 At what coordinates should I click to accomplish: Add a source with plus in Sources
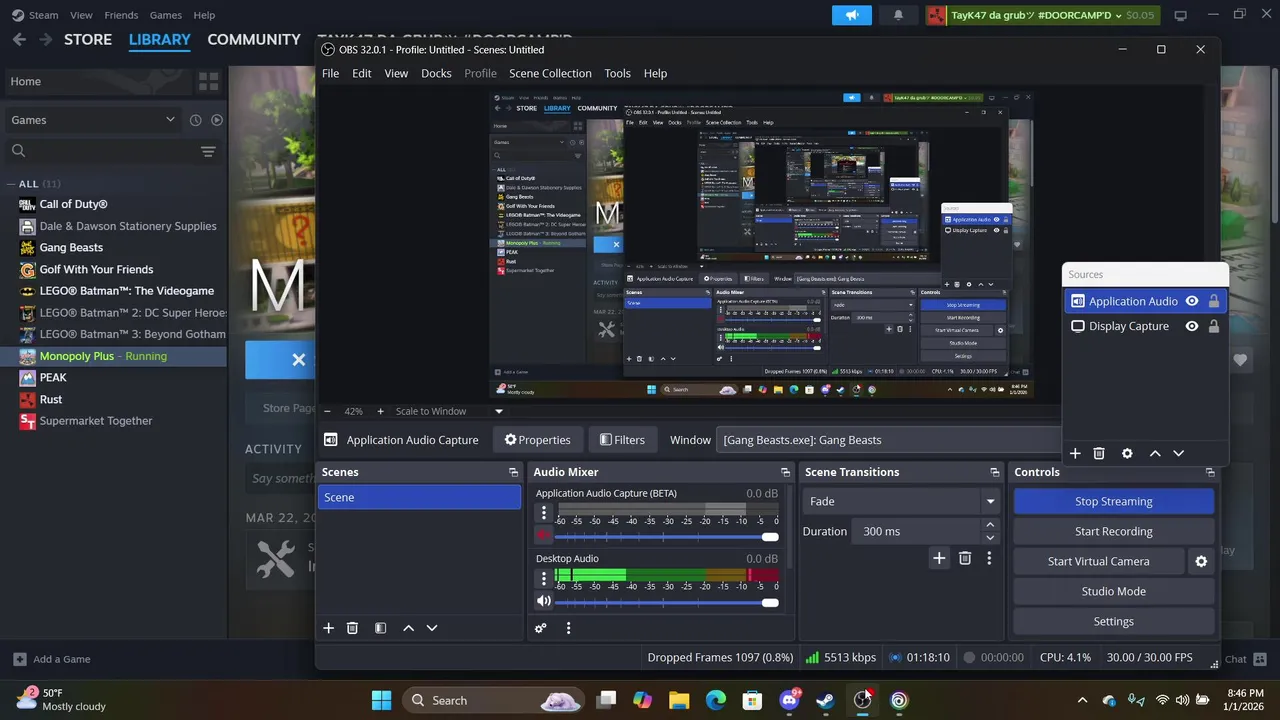pyautogui.click(x=1075, y=453)
